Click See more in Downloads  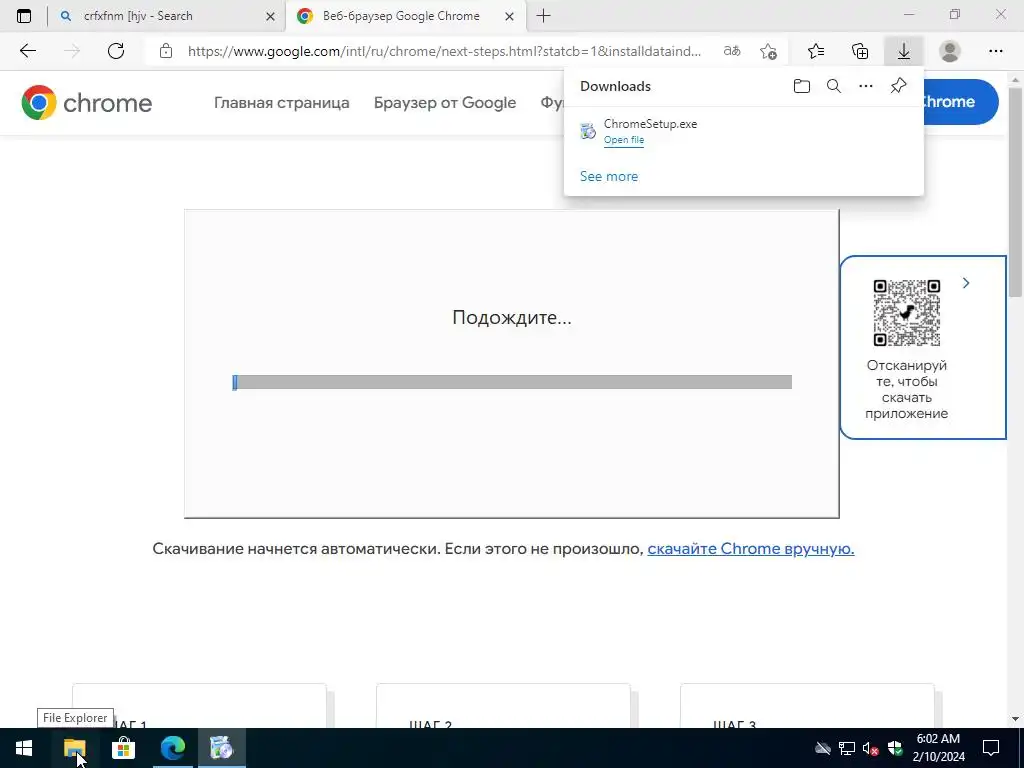(609, 176)
